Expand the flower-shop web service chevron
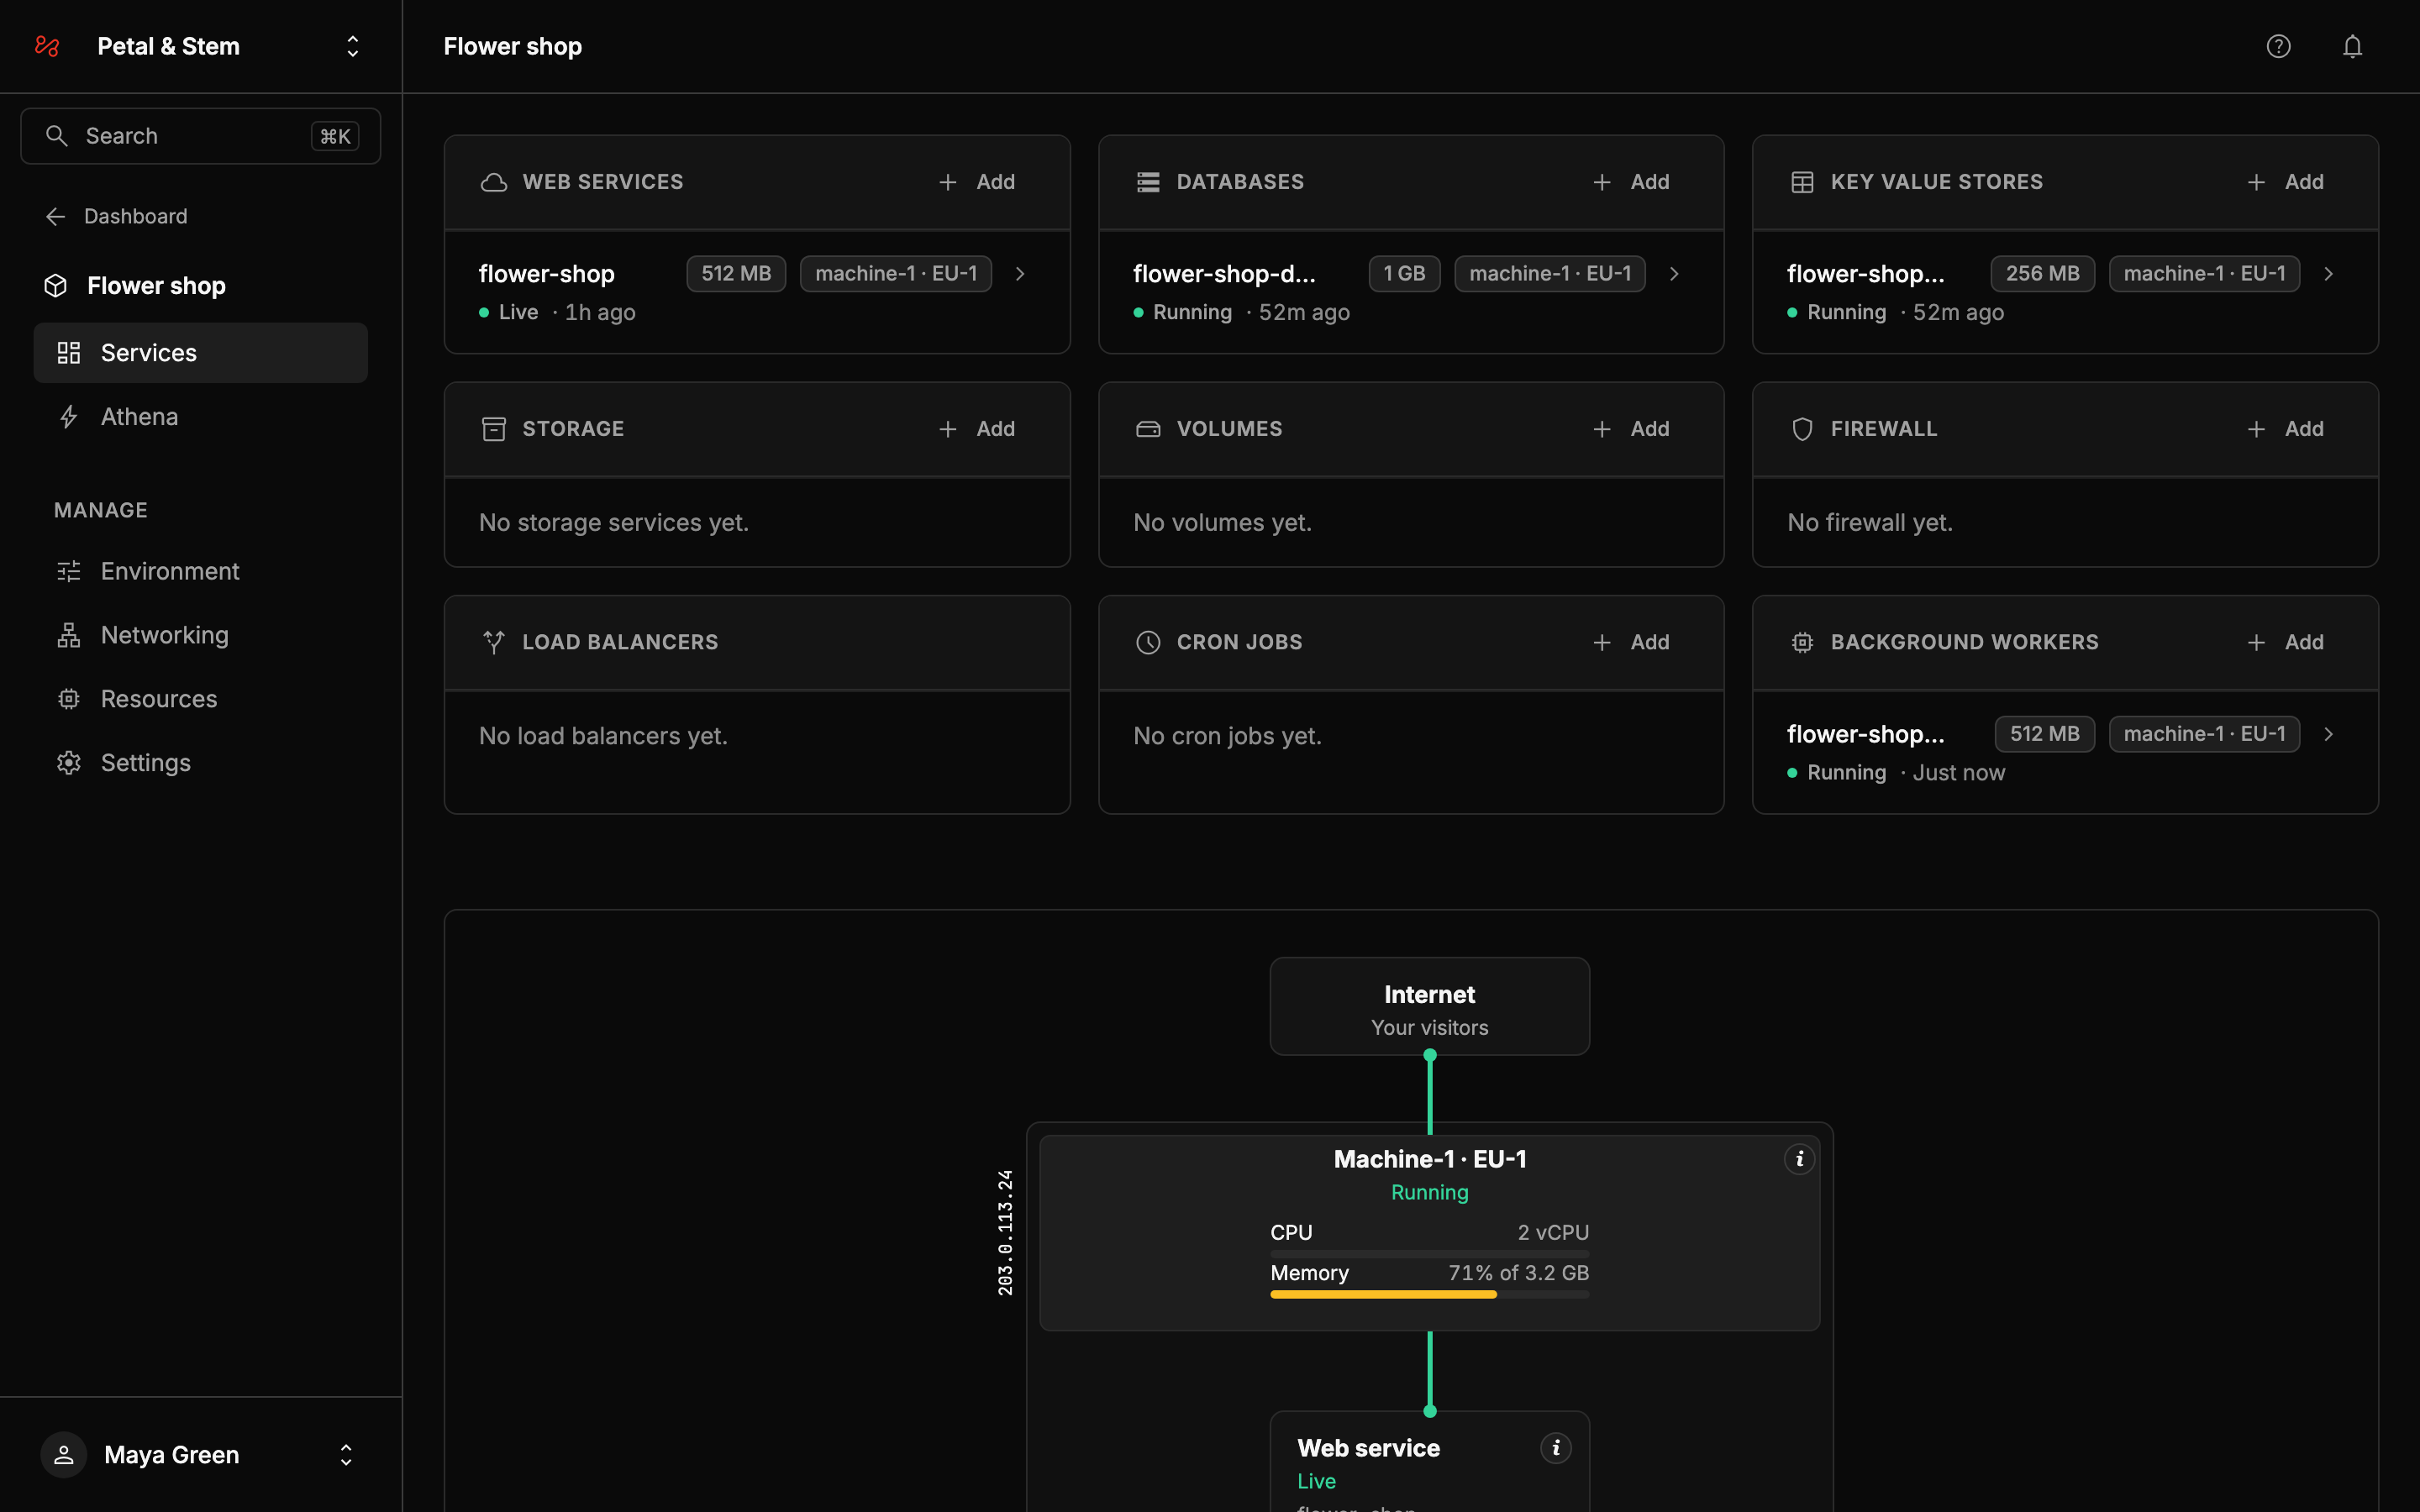The image size is (2420, 1512). coord(1020,273)
